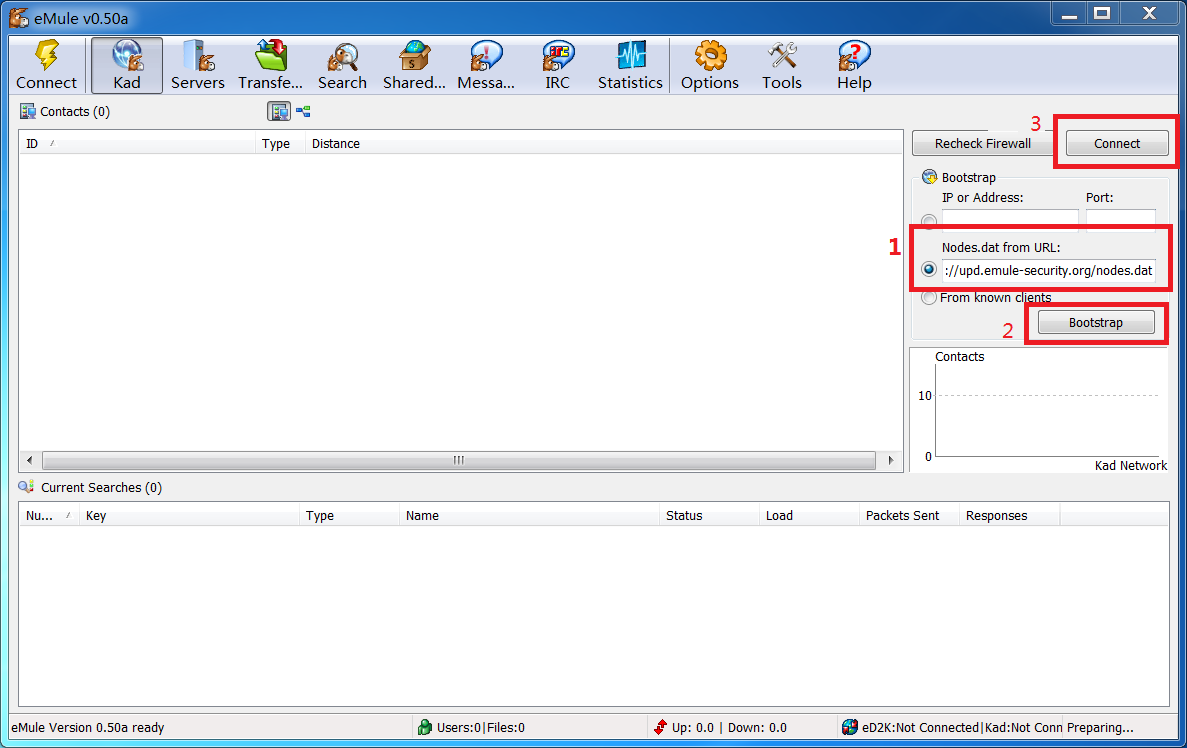Open the Servers window from toolbar
1187x748 pixels.
click(197, 66)
